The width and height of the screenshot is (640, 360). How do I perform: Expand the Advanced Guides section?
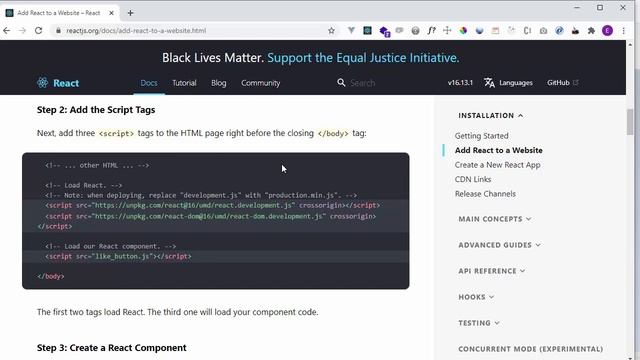pos(500,245)
